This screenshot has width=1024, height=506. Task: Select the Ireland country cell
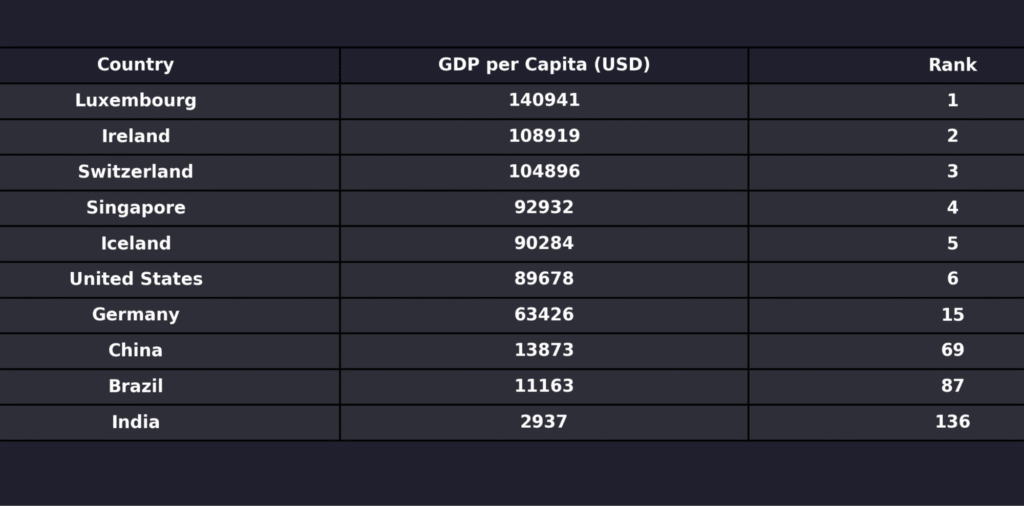[135, 136]
